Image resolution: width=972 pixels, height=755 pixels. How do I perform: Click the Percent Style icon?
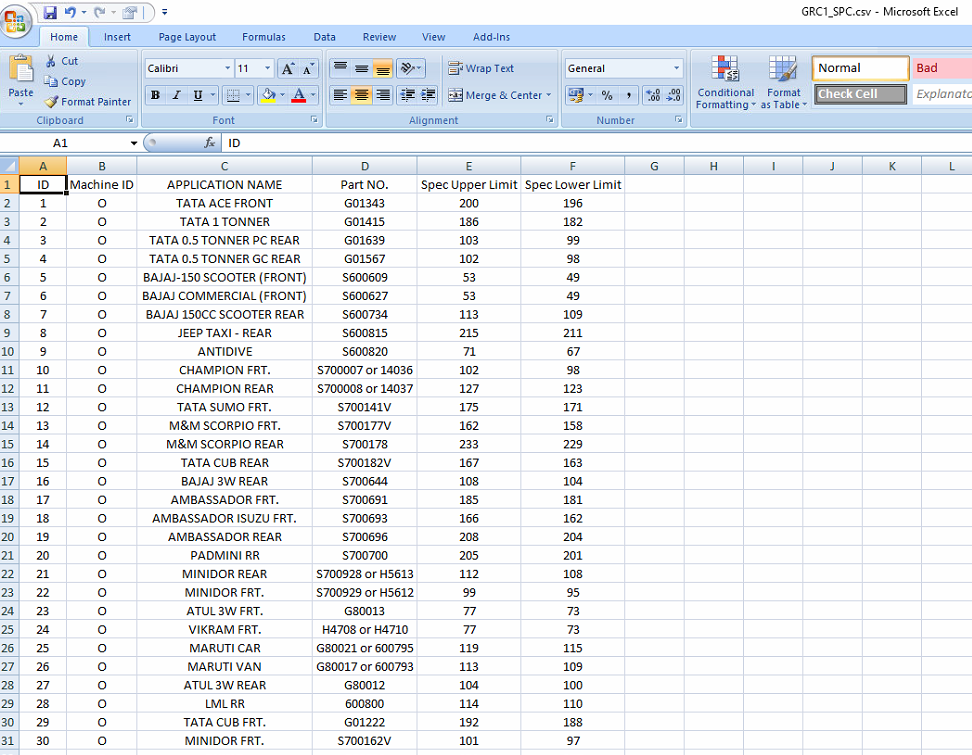(606, 96)
